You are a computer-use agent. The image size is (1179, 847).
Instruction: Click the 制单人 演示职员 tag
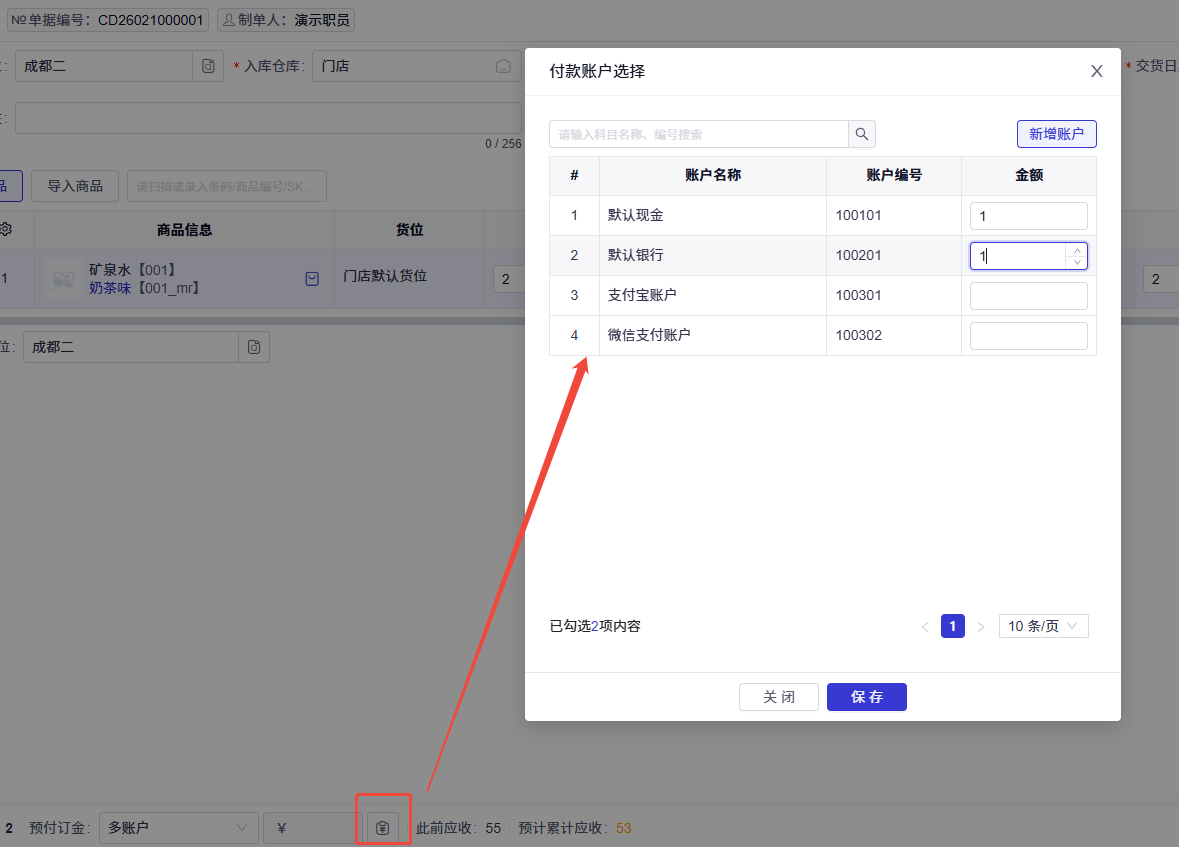(286, 20)
